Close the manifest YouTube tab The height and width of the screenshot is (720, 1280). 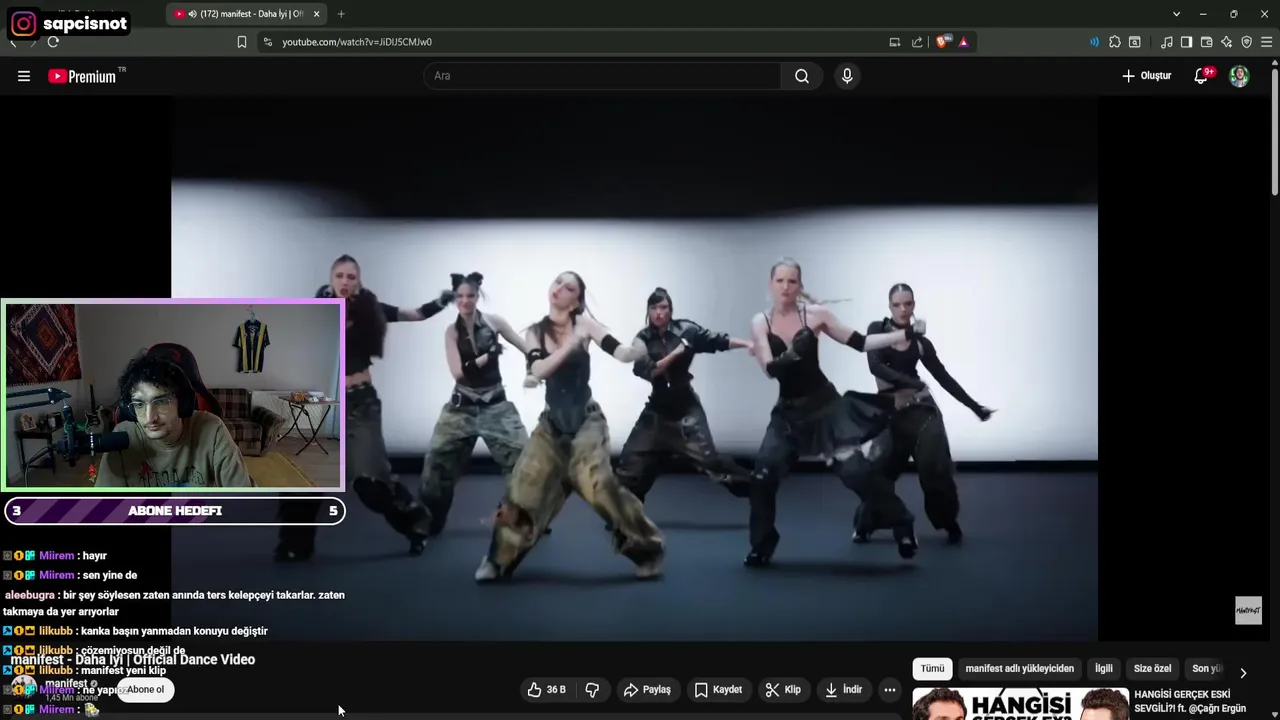point(316,14)
